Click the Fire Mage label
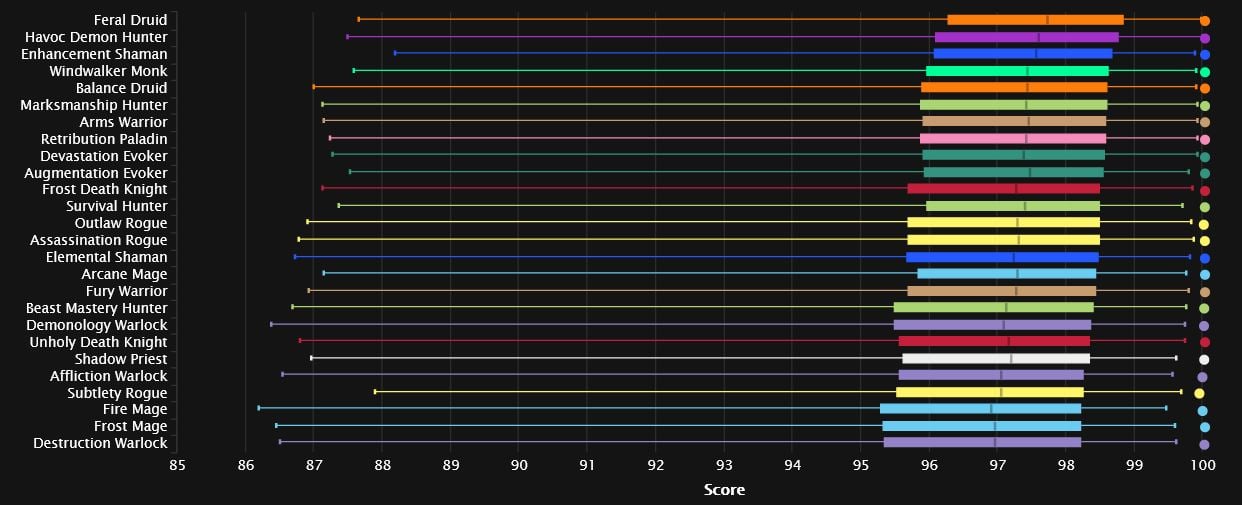Viewport: 1242px width, 505px height. (x=135, y=410)
